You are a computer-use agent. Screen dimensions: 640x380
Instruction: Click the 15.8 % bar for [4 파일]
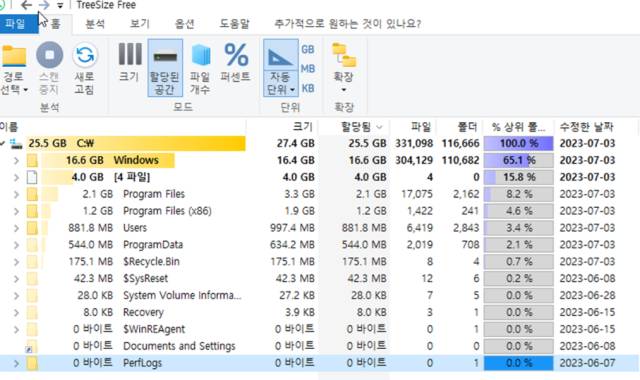click(518, 177)
